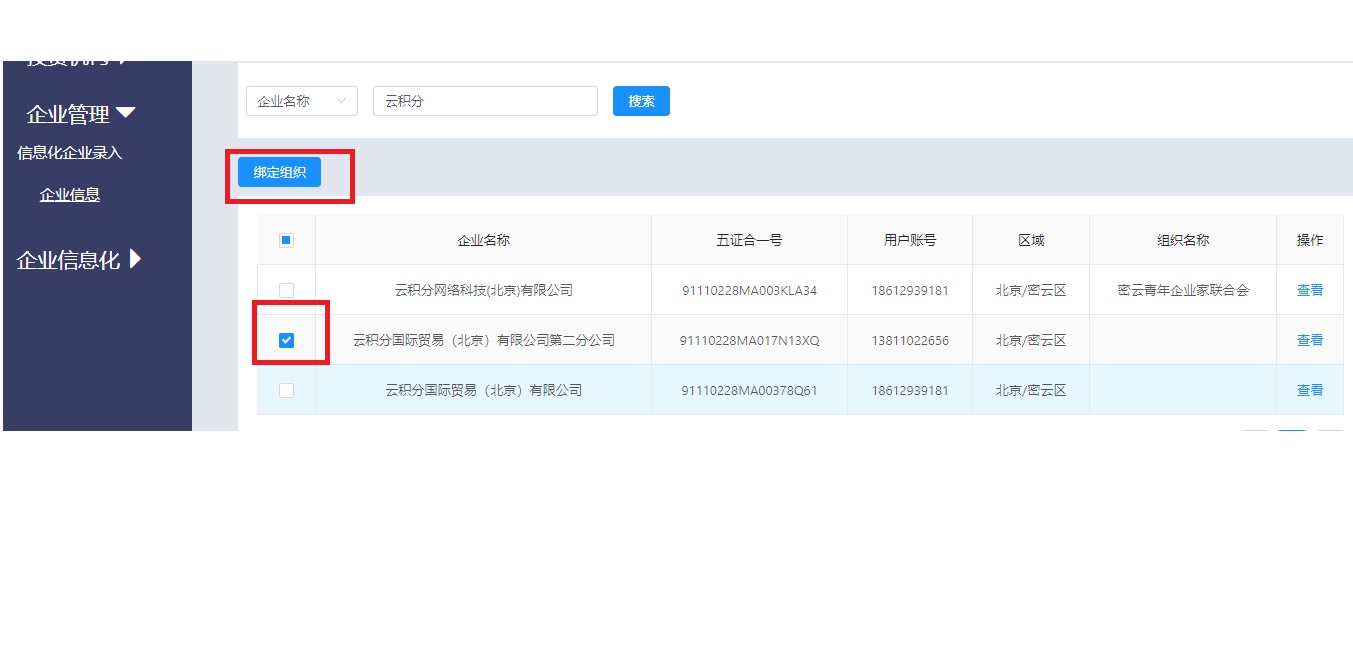Go to 企业信息 in the sidebar
The height and width of the screenshot is (648, 1353).
point(70,195)
